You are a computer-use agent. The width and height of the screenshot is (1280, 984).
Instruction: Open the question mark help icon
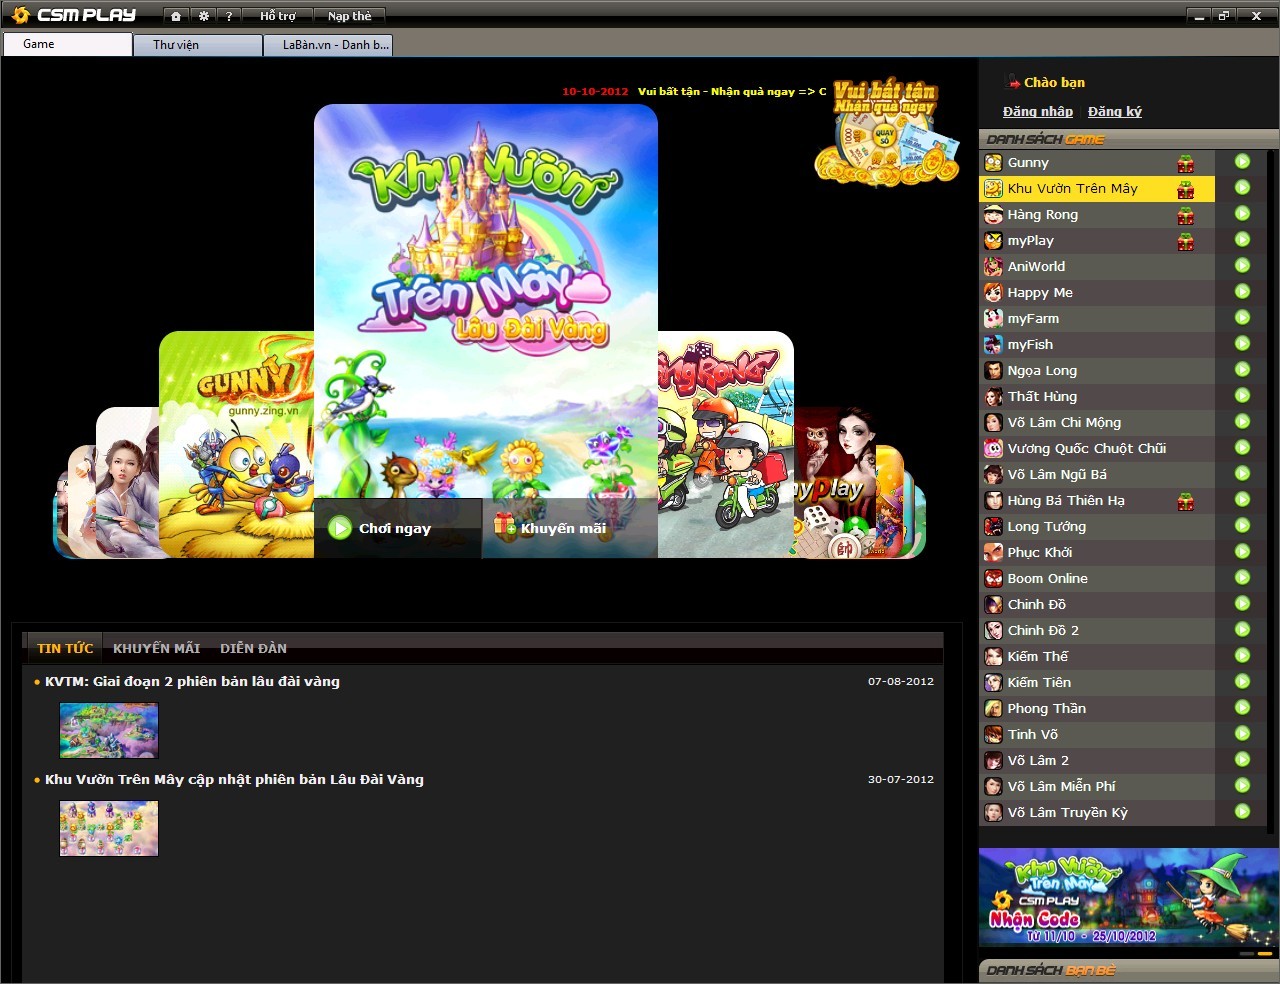pyautogui.click(x=229, y=16)
